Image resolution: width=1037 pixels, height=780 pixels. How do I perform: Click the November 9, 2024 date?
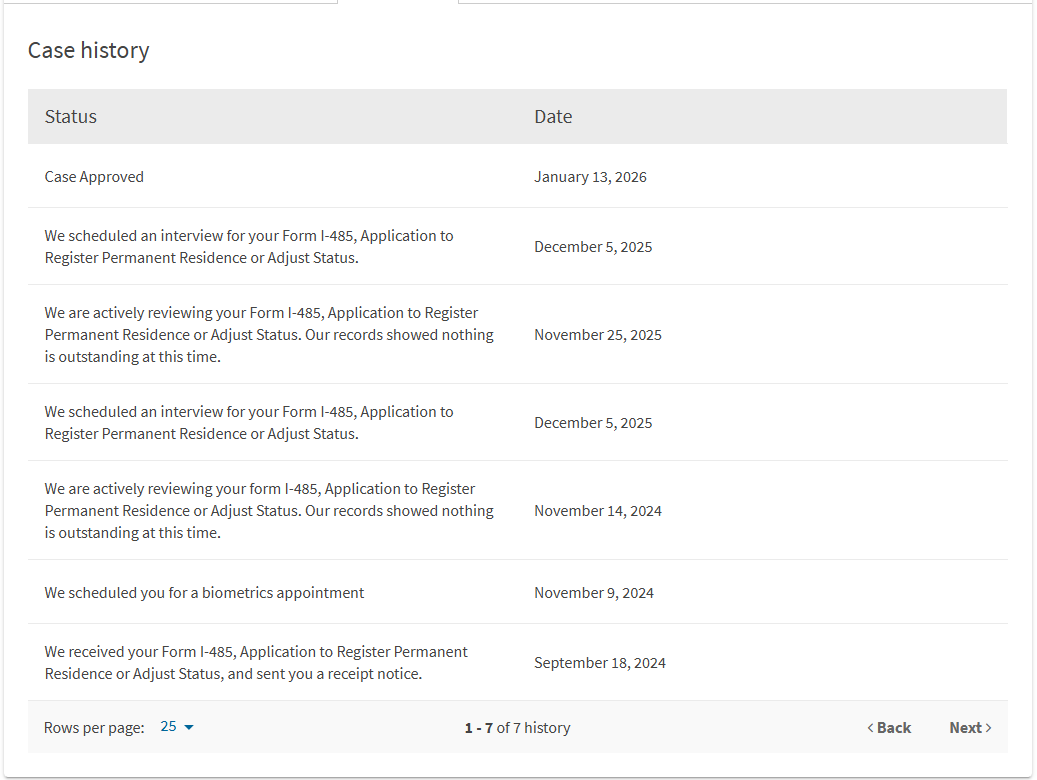point(593,593)
